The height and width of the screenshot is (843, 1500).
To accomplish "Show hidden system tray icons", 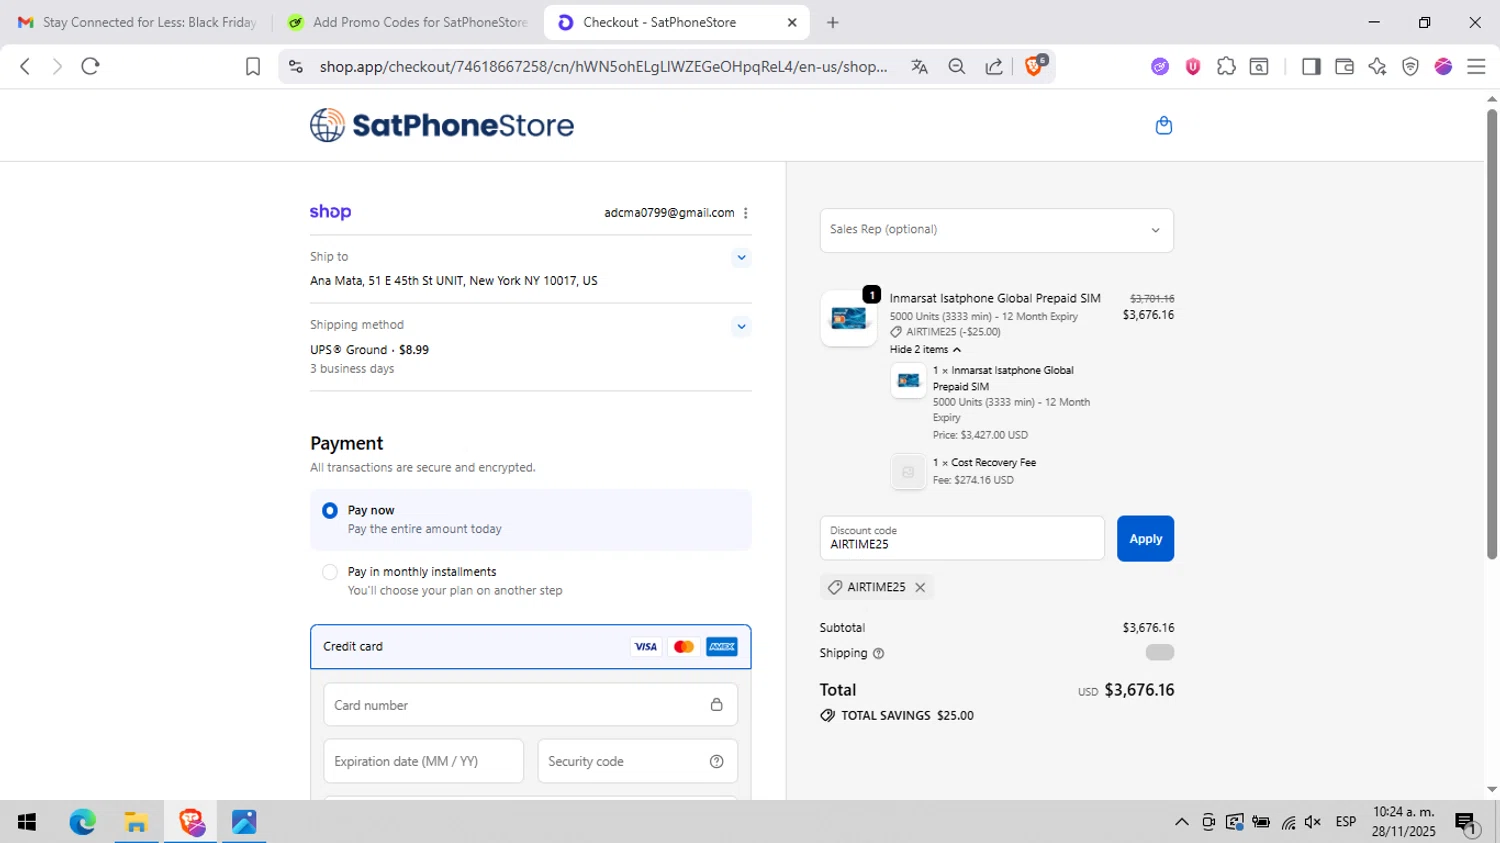I will tap(1181, 822).
